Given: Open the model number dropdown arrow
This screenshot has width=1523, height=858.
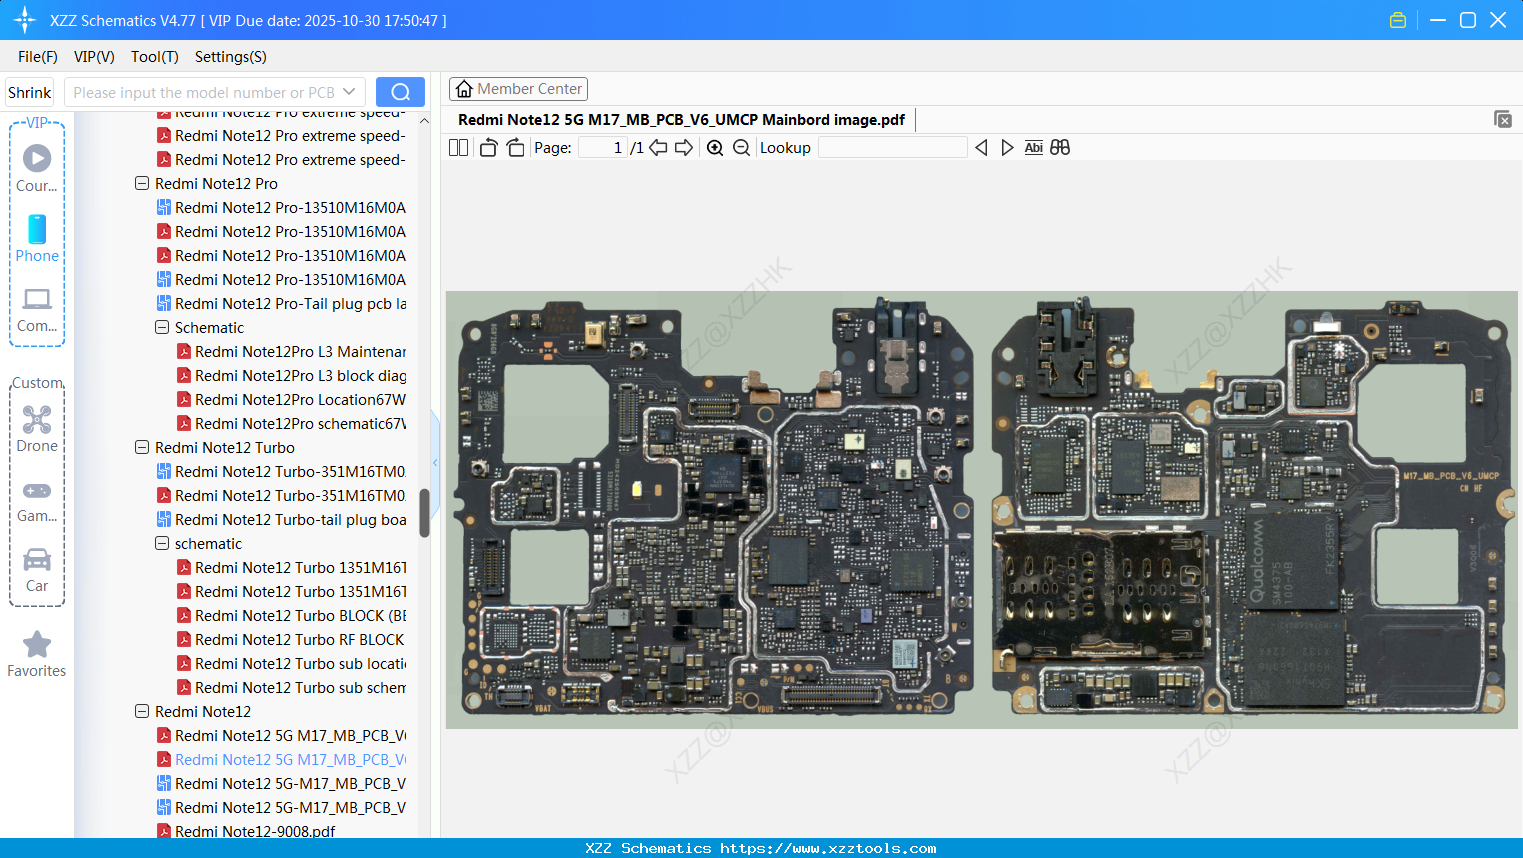Looking at the screenshot, I should click(349, 91).
